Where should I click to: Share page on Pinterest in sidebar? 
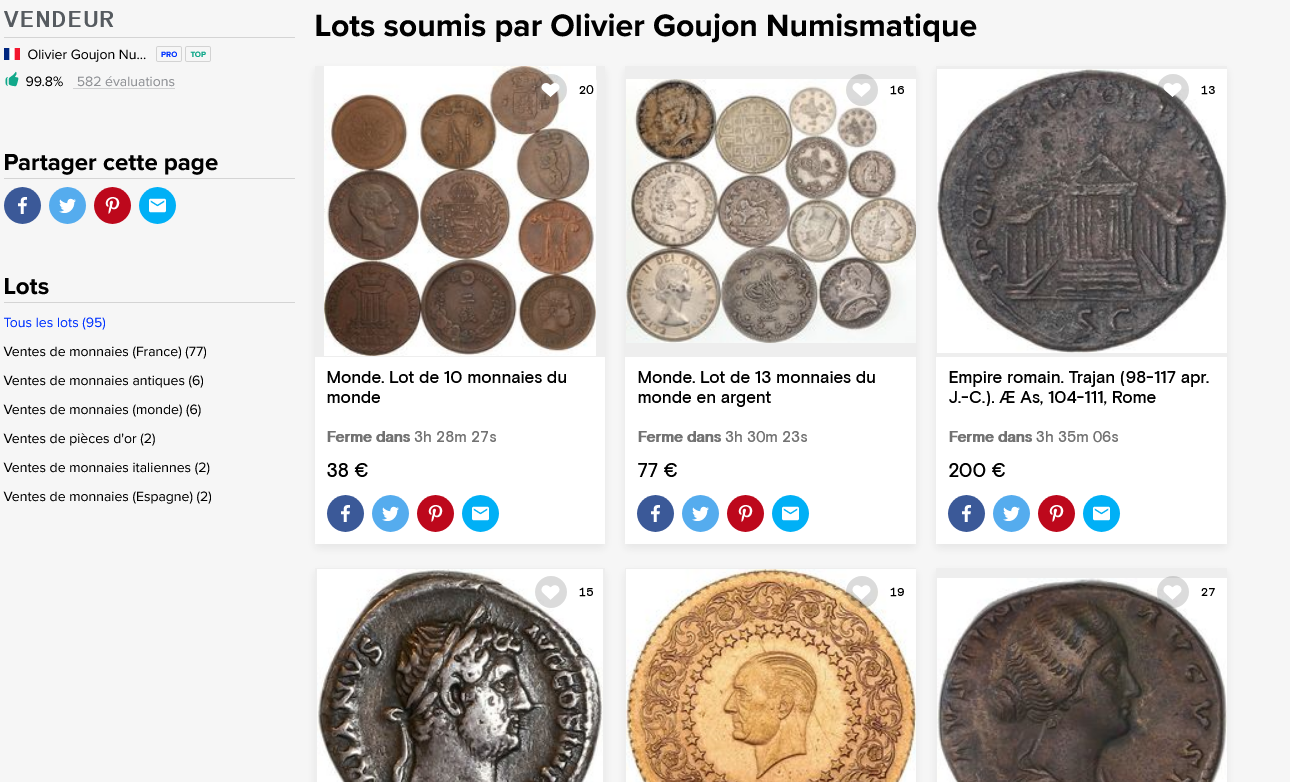(x=112, y=206)
